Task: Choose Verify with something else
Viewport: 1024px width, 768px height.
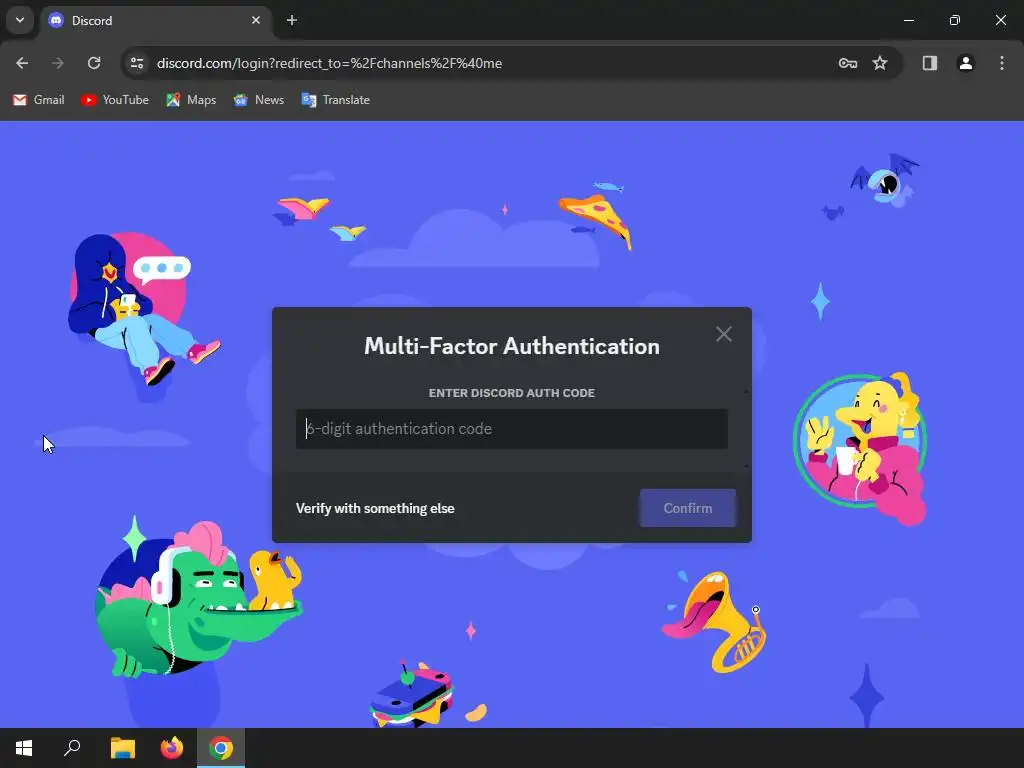Action: point(375,508)
